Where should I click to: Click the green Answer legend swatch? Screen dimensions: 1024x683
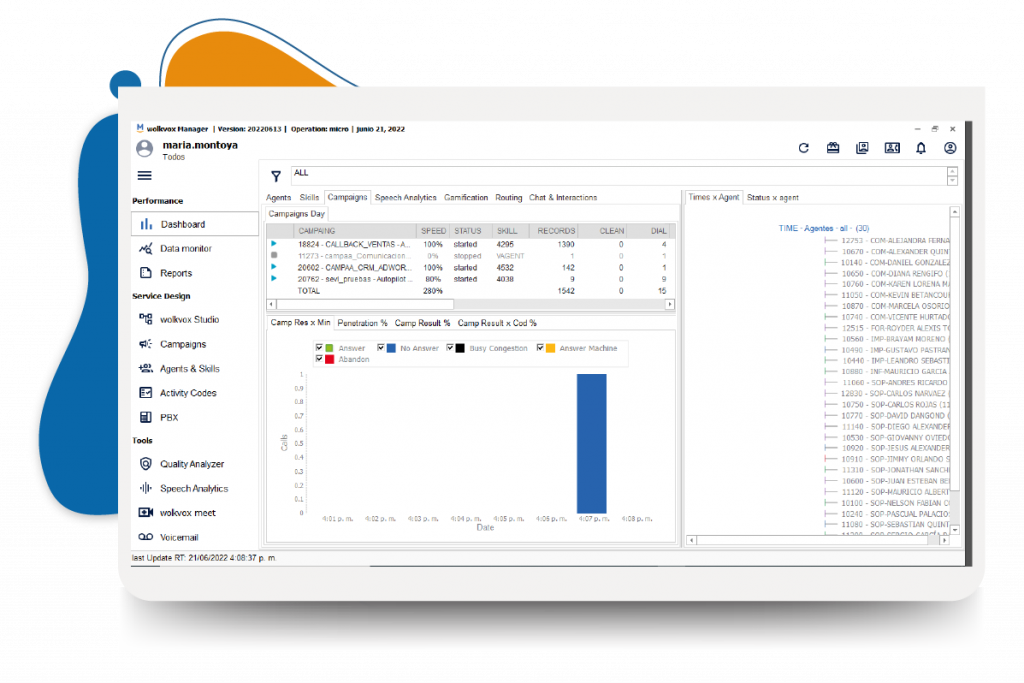pos(329,348)
